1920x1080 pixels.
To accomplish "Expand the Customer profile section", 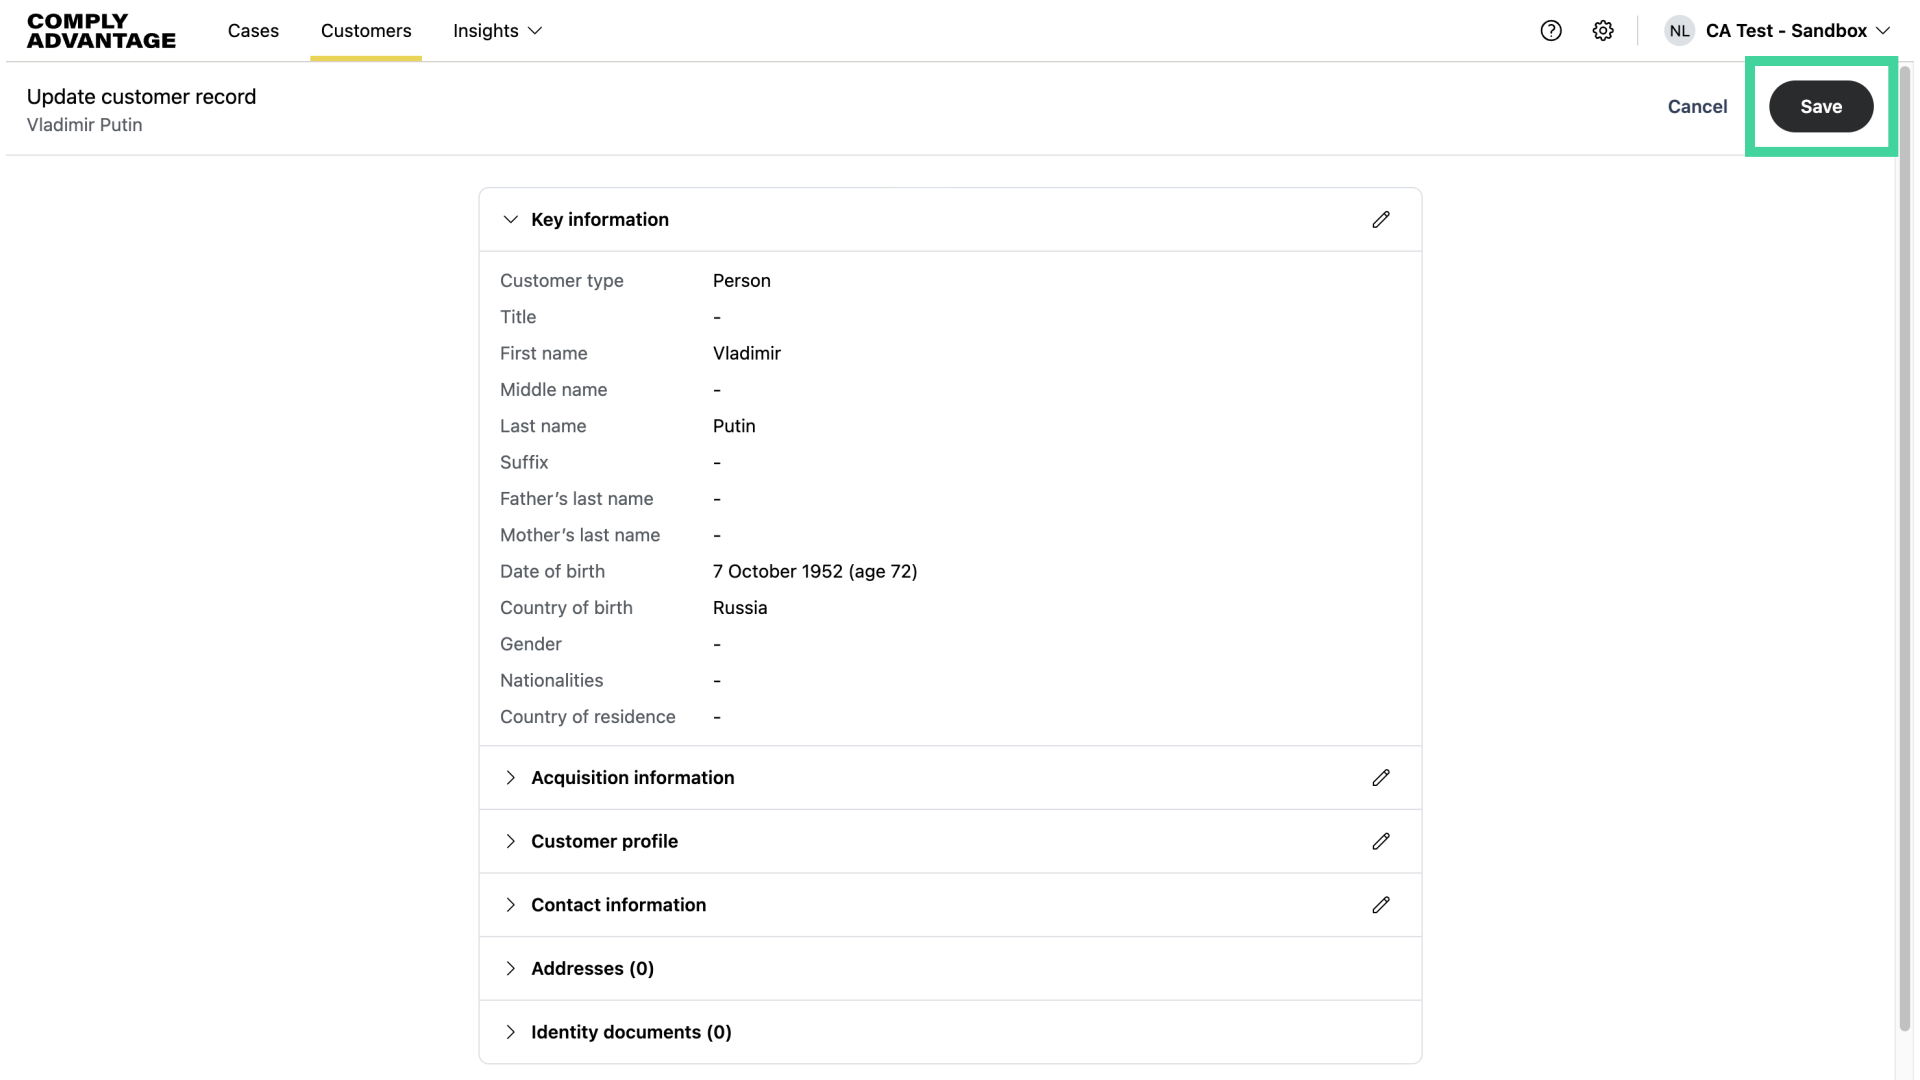I will 511,841.
